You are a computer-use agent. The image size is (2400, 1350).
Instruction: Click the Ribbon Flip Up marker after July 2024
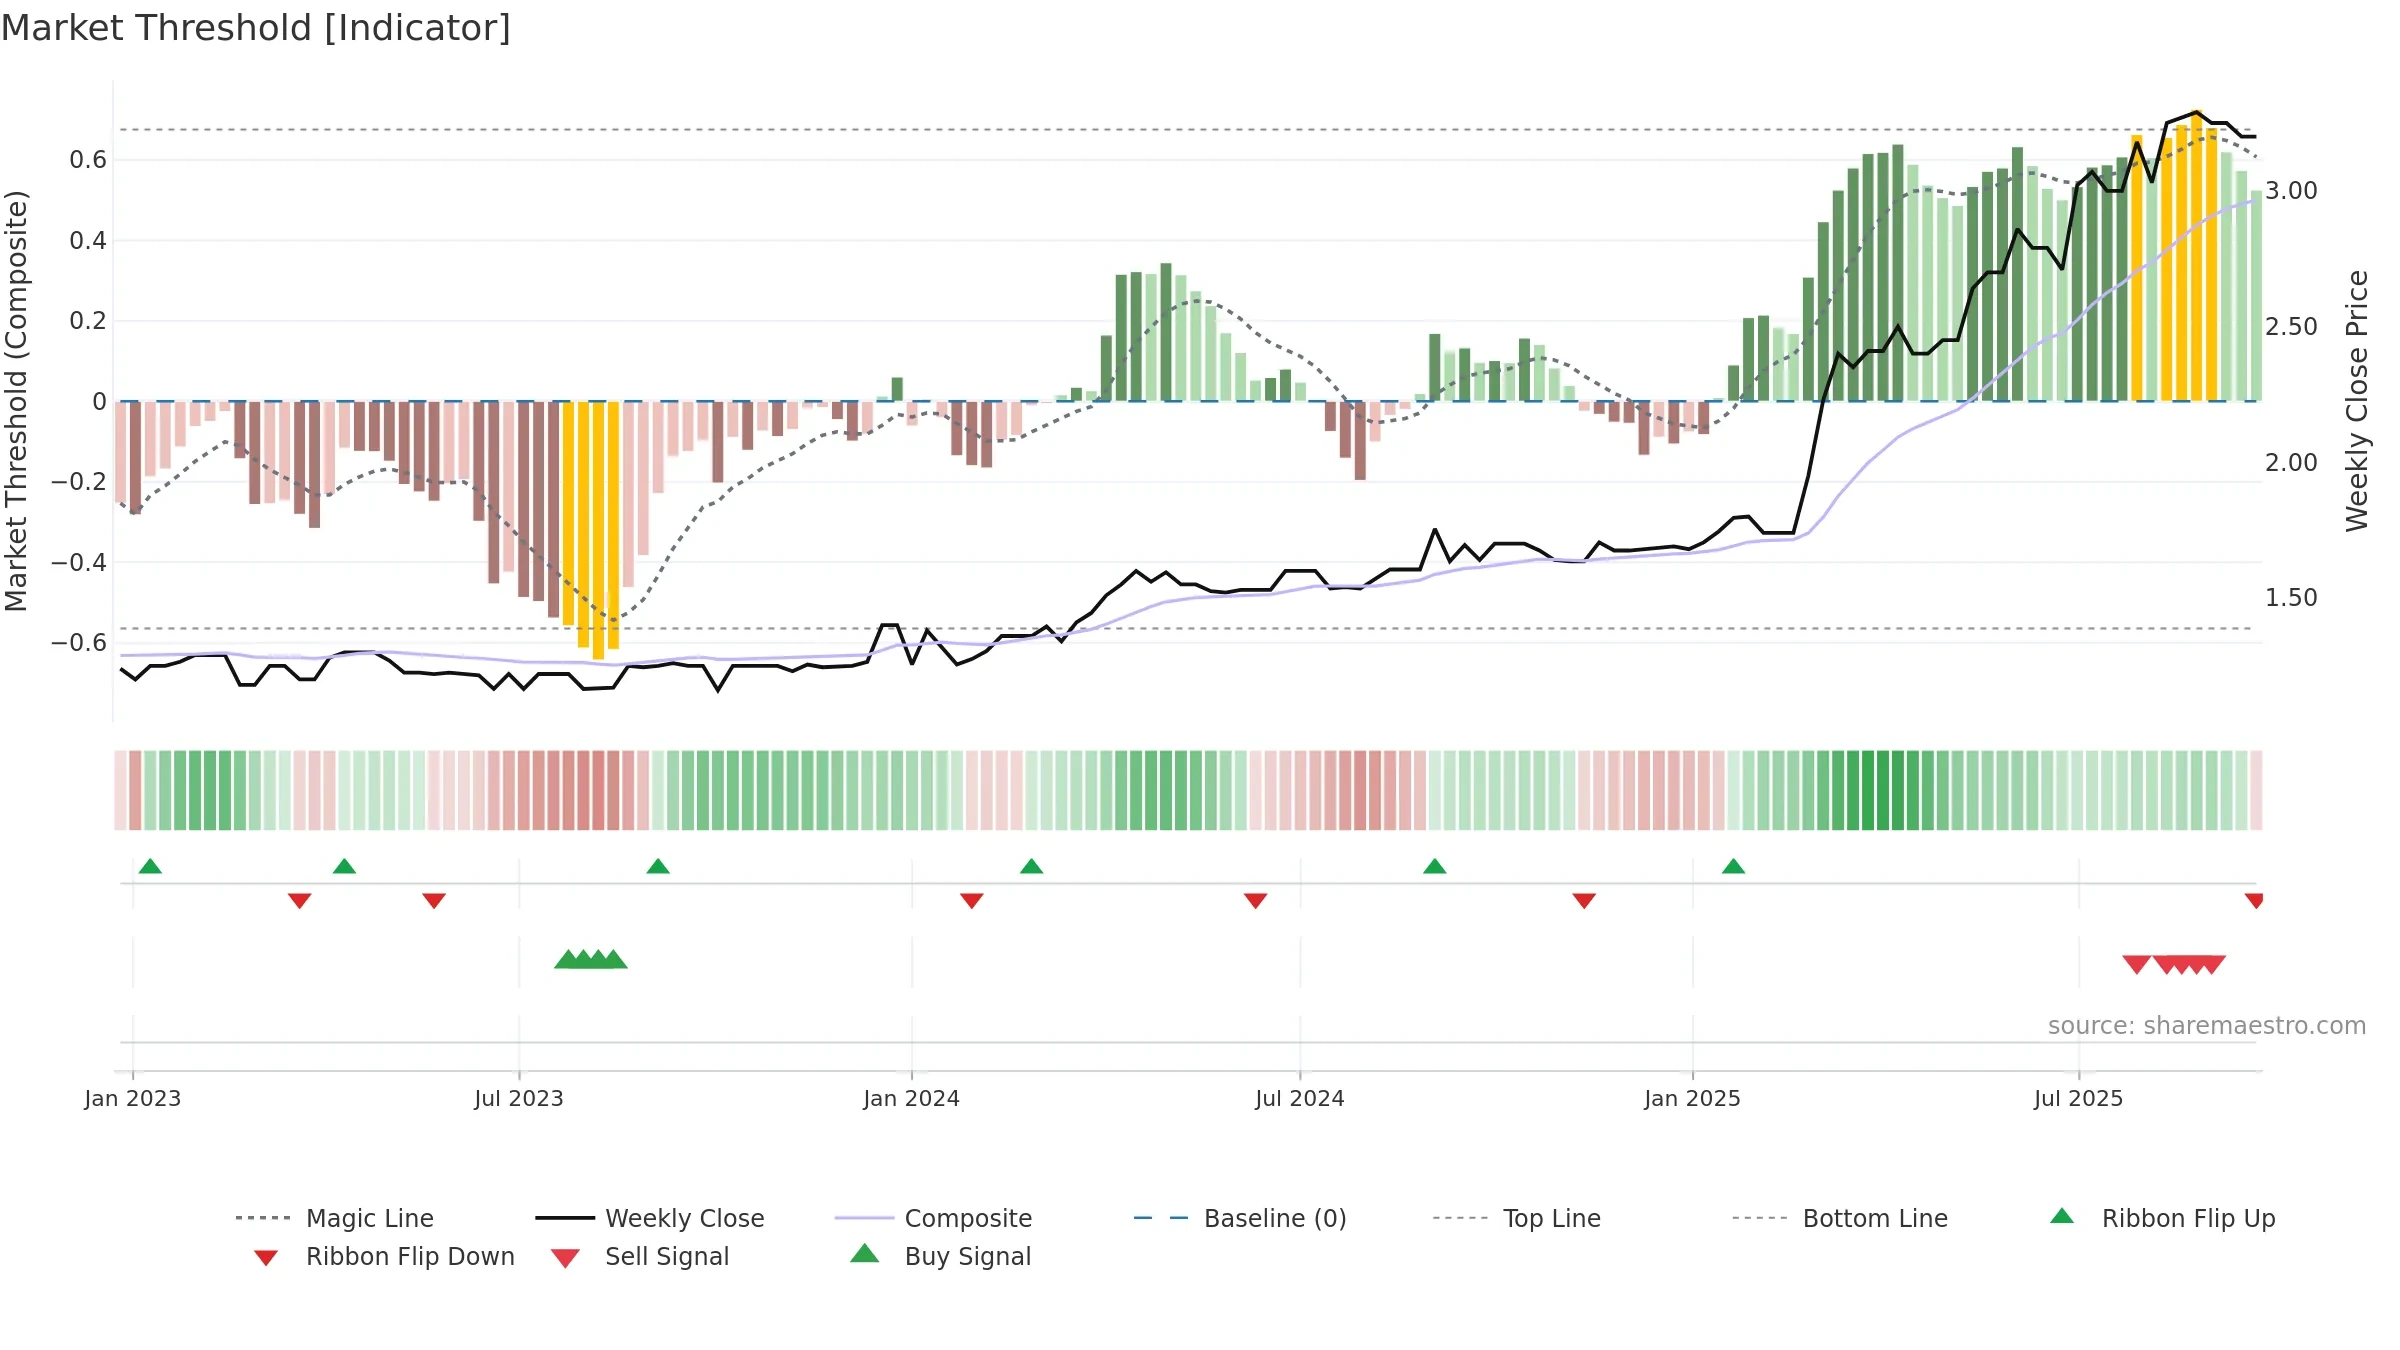(1434, 866)
